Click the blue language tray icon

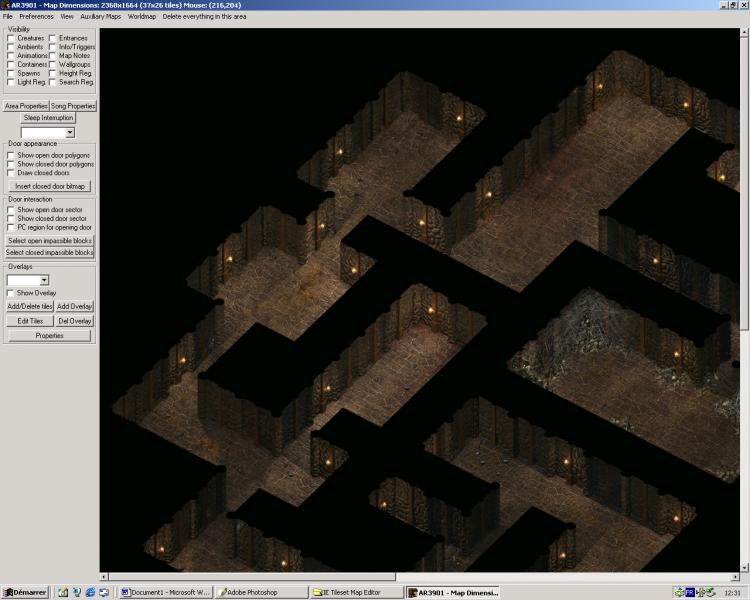click(690, 592)
